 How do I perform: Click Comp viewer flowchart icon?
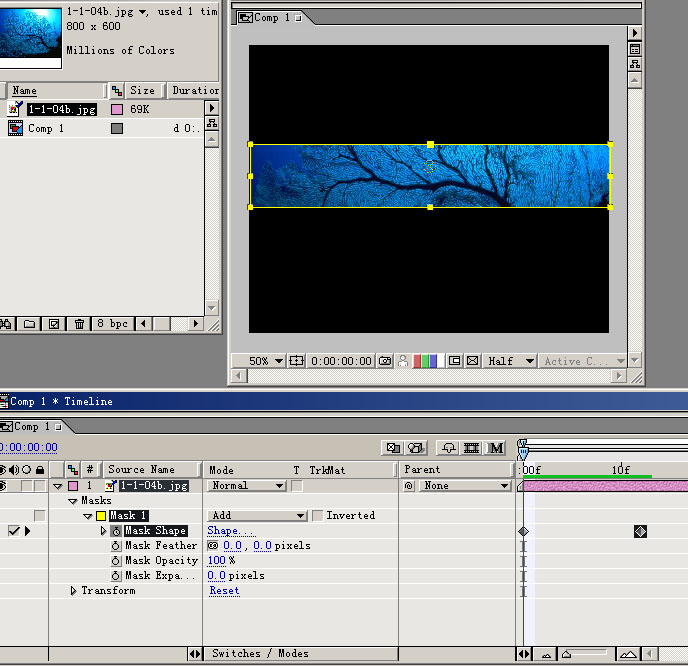click(x=634, y=64)
